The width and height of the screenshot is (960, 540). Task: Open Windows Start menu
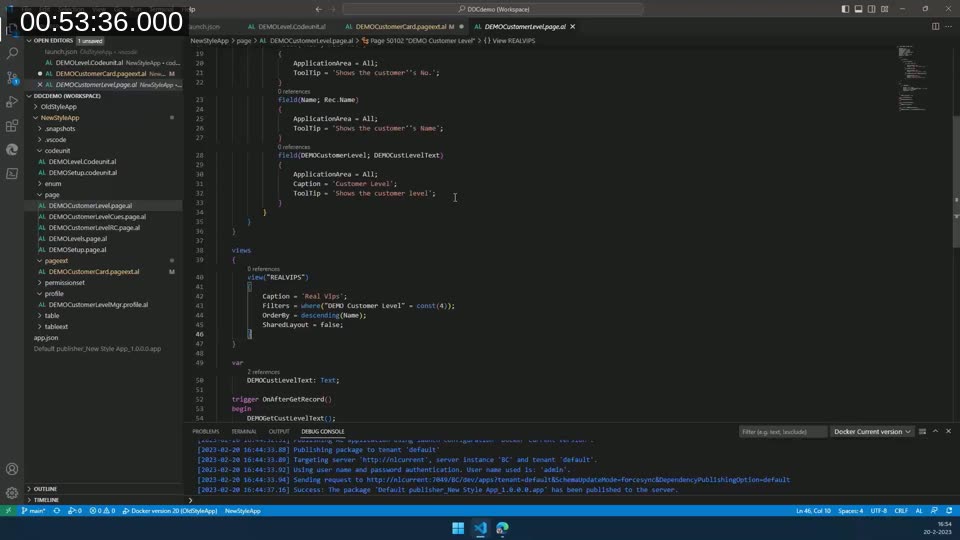coord(458,528)
